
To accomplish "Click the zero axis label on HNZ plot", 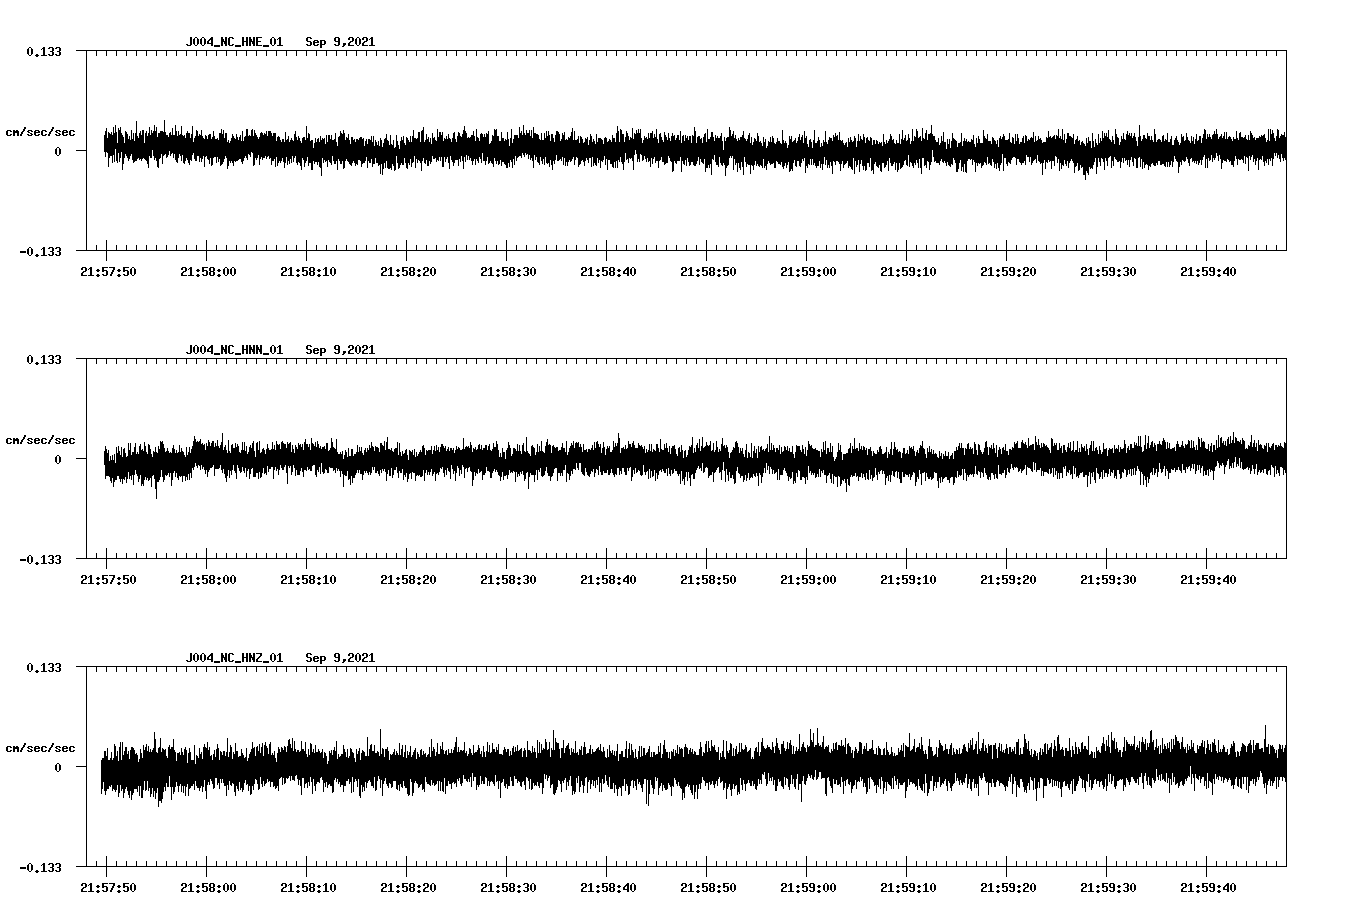I will [x=58, y=768].
